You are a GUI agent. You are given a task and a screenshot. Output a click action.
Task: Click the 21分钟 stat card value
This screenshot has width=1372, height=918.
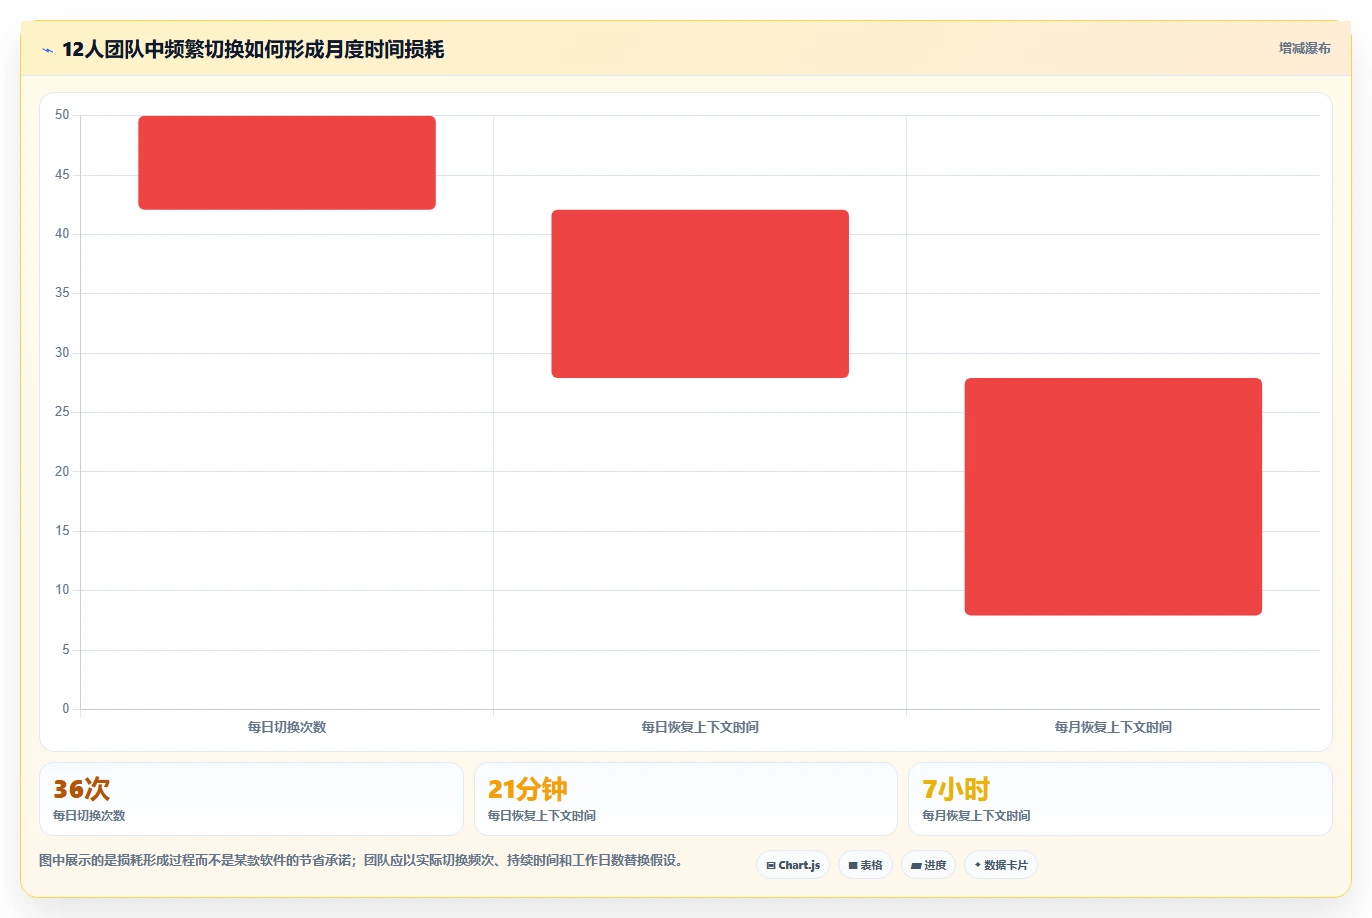tap(528, 789)
